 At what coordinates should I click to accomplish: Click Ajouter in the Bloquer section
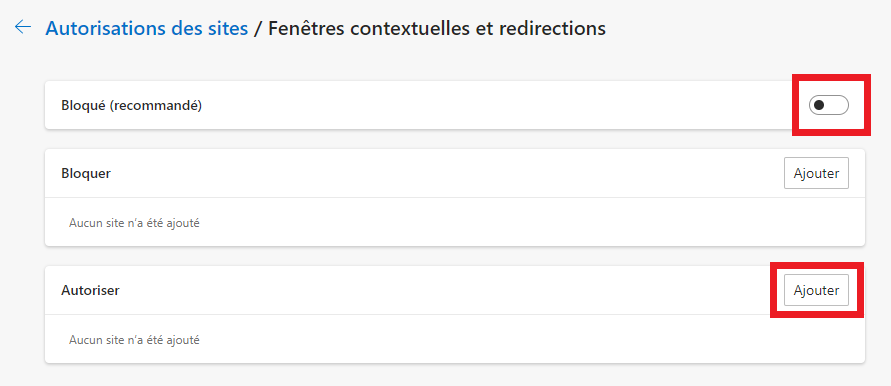[816, 173]
